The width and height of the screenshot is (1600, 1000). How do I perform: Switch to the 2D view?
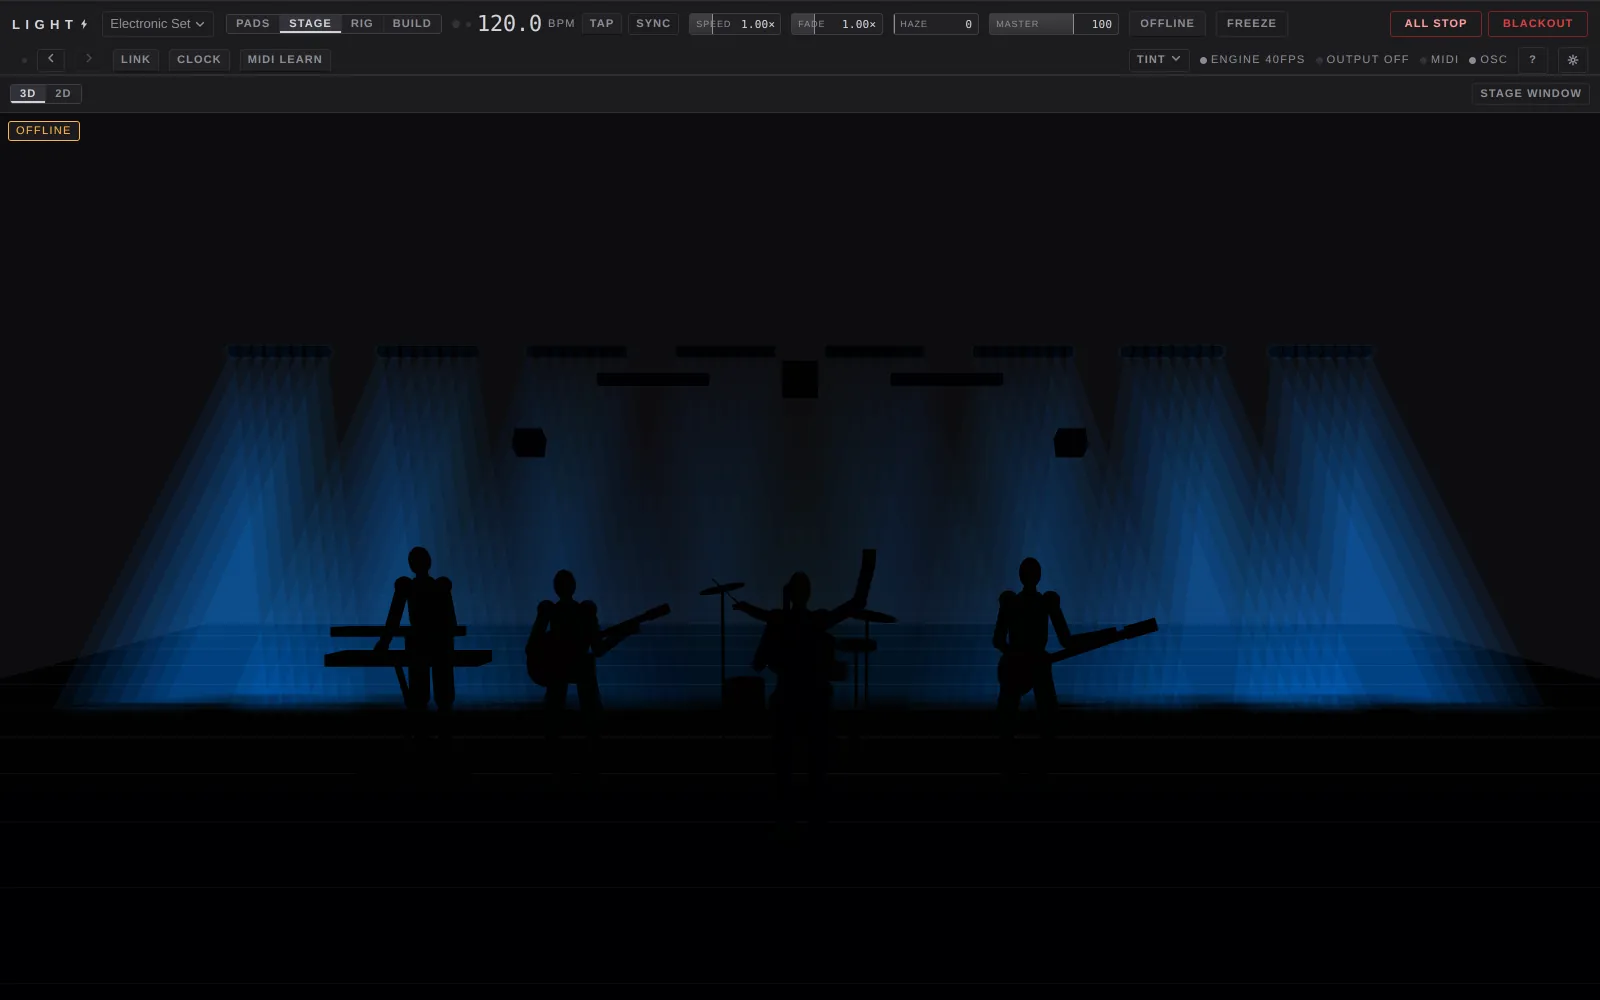tap(63, 94)
